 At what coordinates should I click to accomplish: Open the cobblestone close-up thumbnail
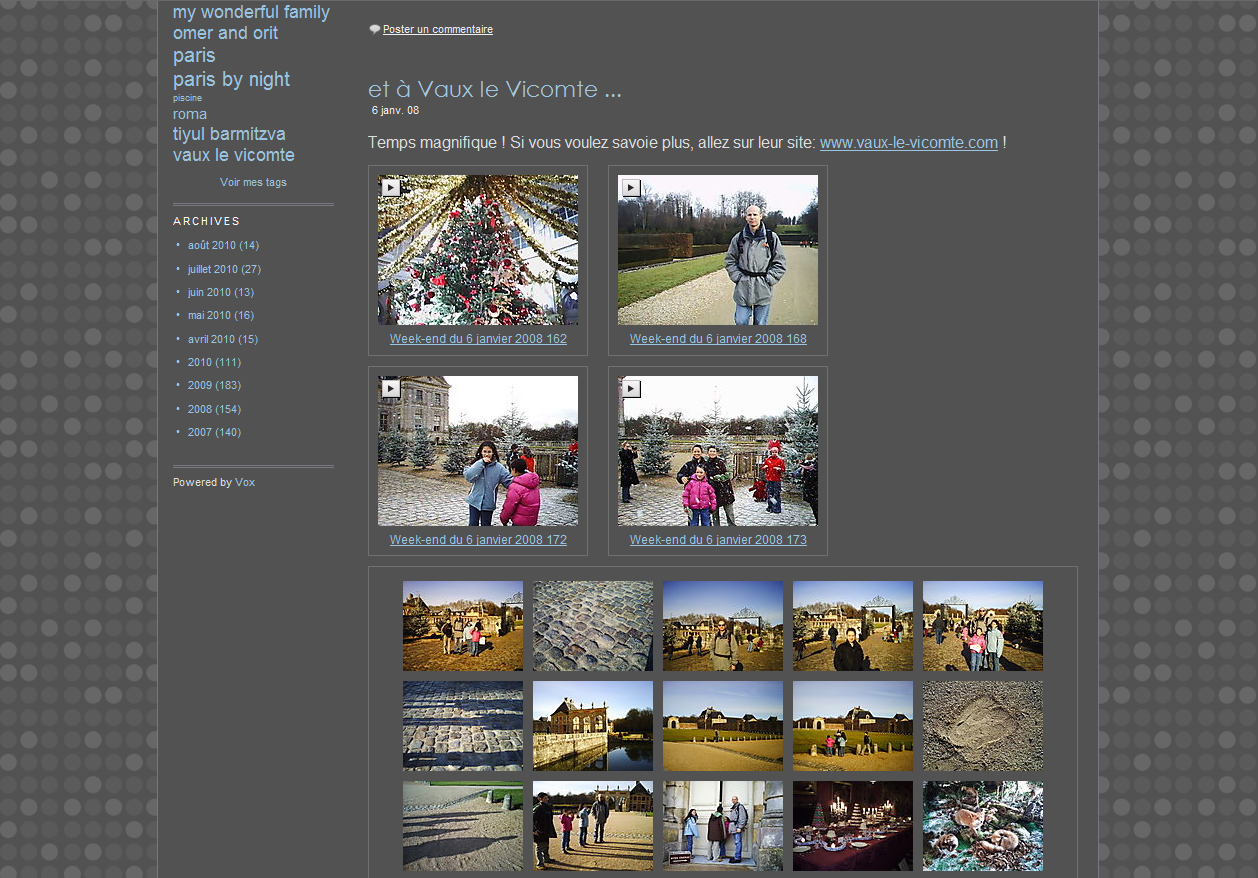pyautogui.click(x=593, y=626)
